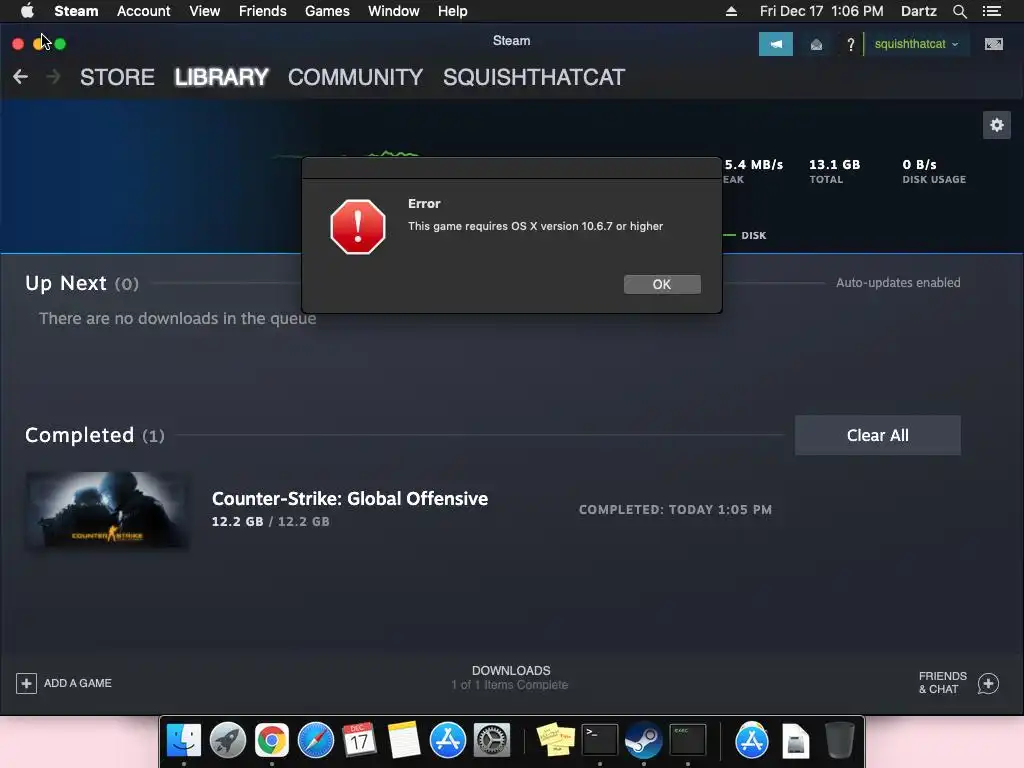Switch to the COMMUNITY tab

pos(355,77)
